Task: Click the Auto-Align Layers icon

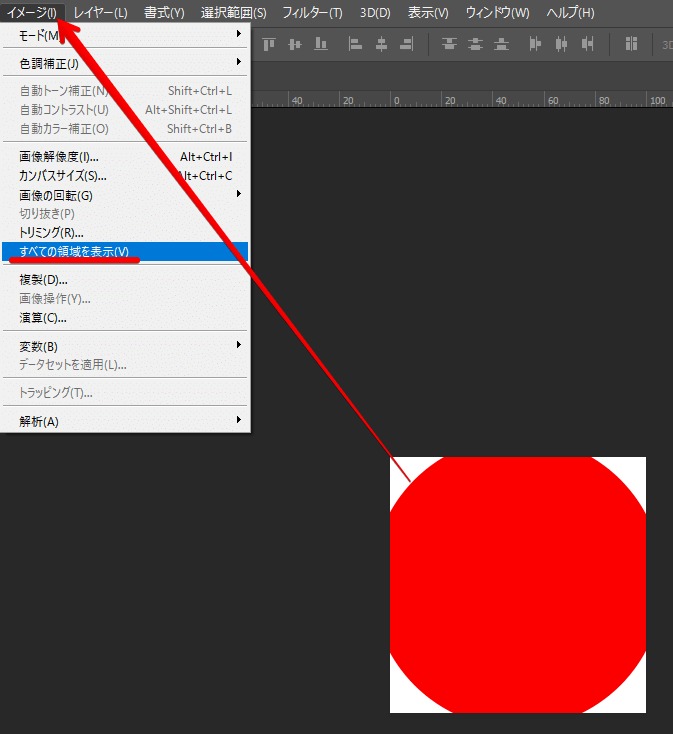Action: point(631,44)
